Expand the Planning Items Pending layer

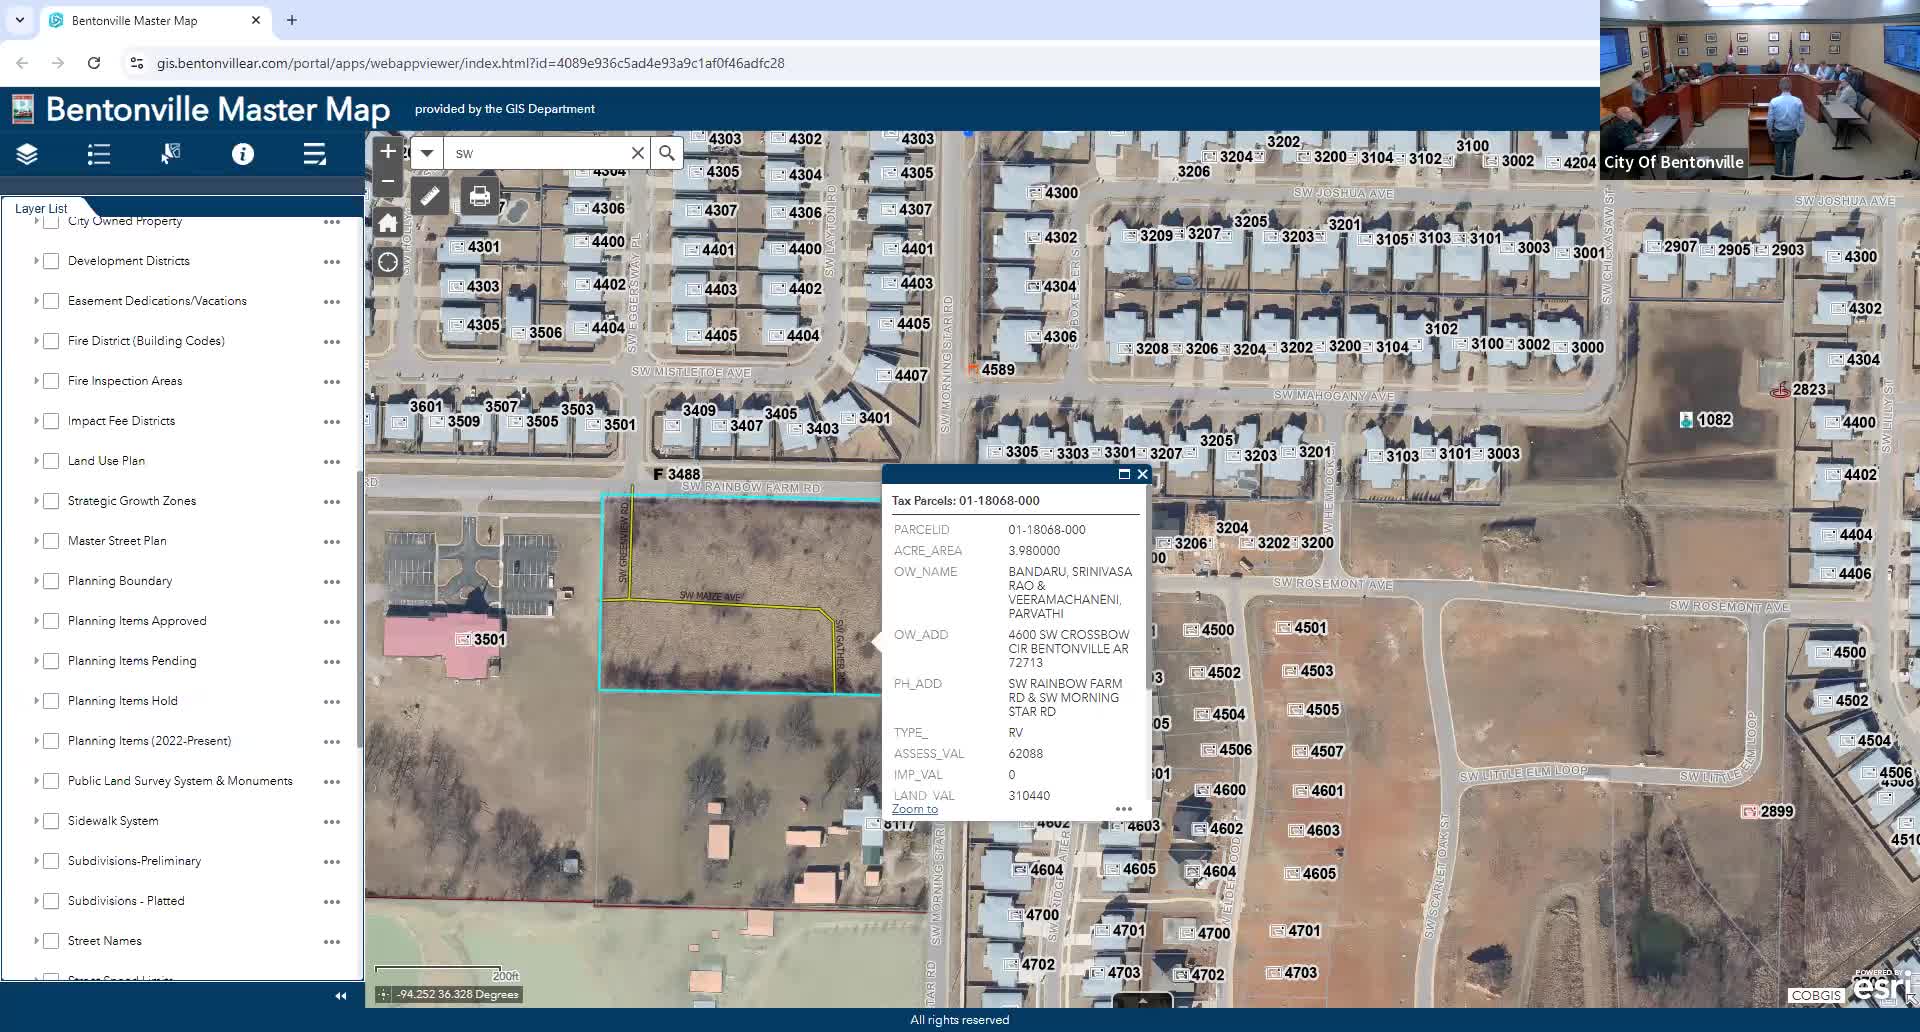[36, 661]
